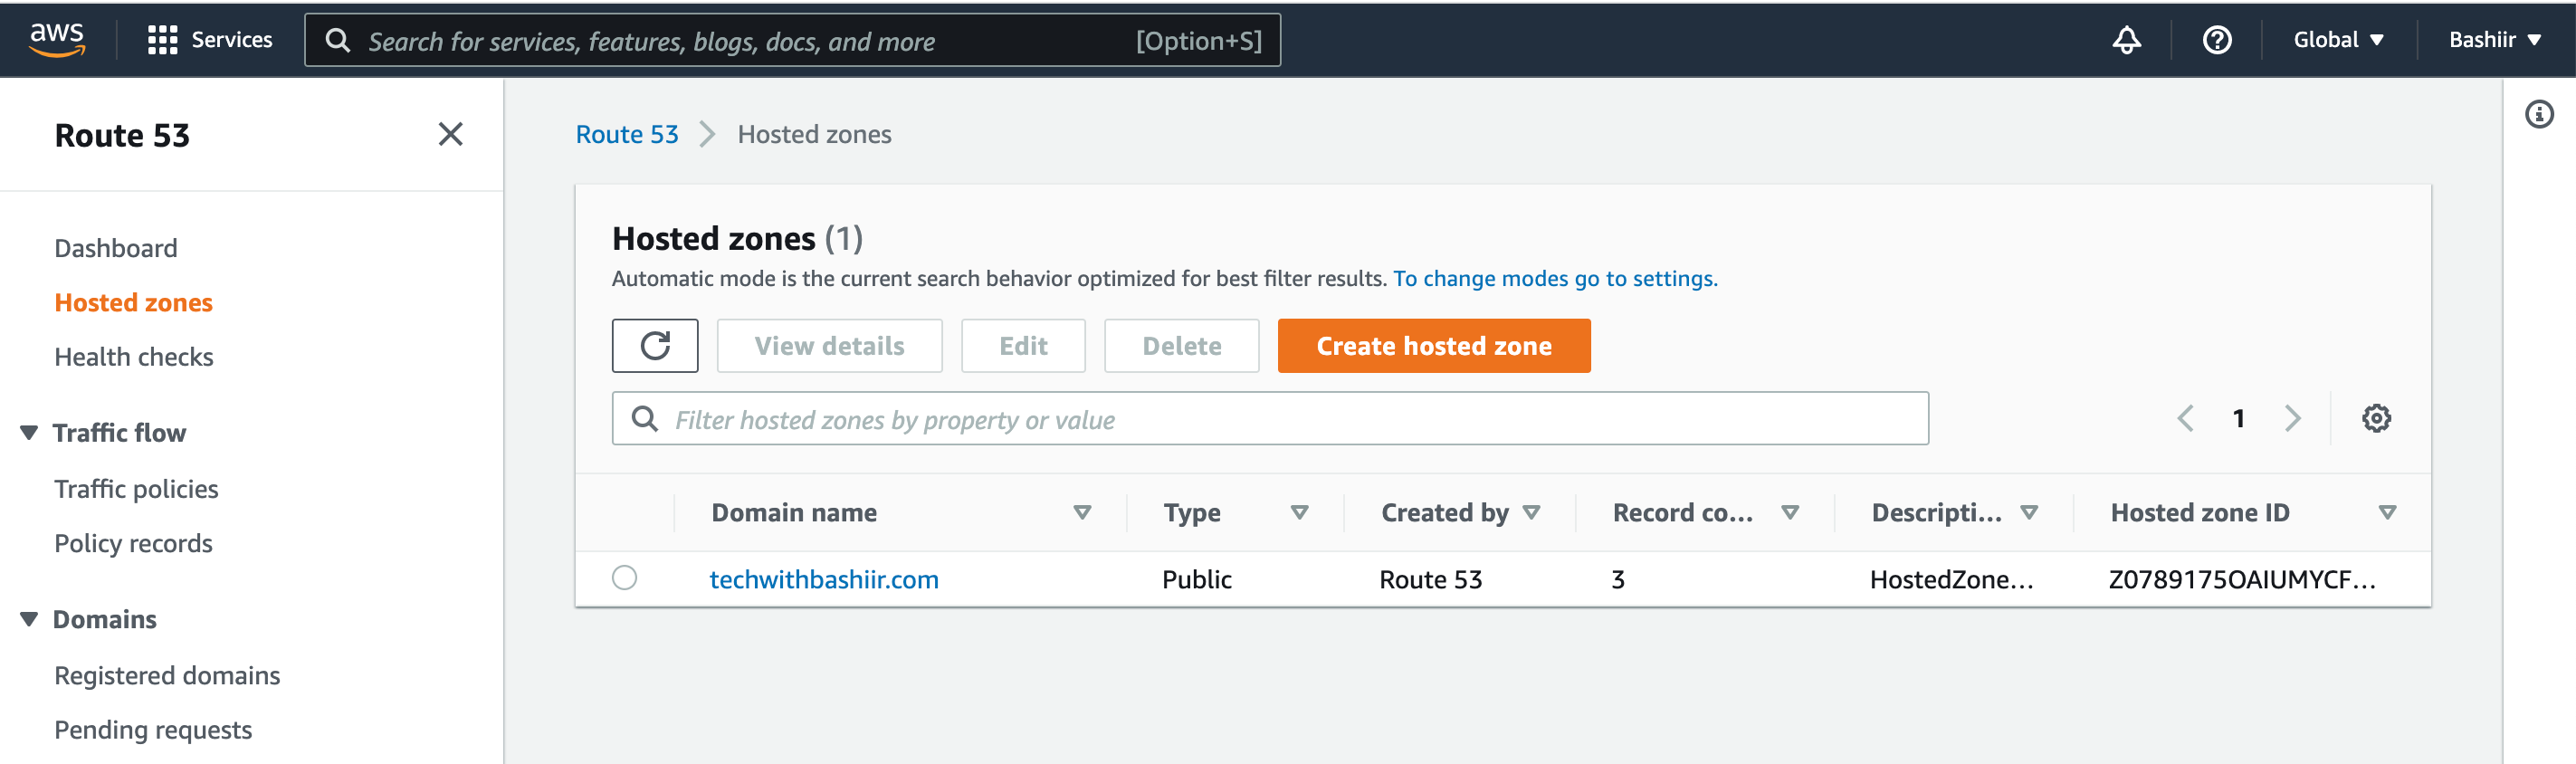2576x764 pixels.
Task: Sort by Hosted zone ID column arrow
Action: pyautogui.click(x=2387, y=512)
